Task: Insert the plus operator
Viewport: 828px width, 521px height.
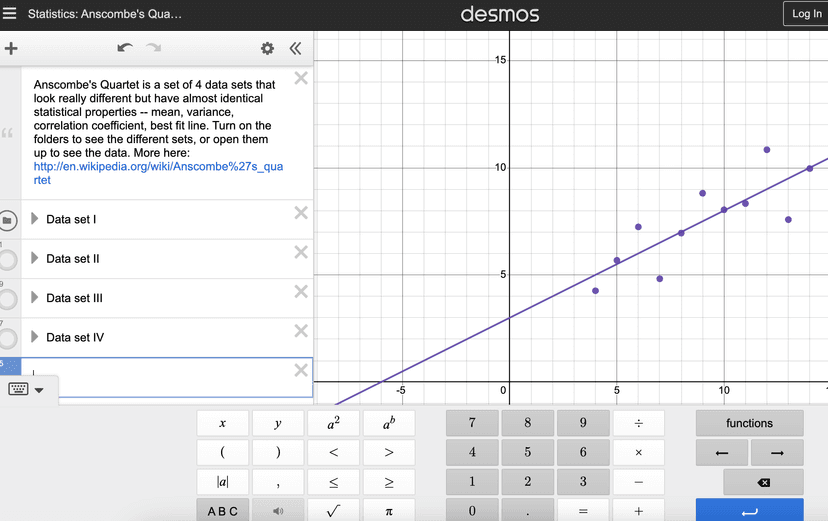Action: click(x=638, y=510)
